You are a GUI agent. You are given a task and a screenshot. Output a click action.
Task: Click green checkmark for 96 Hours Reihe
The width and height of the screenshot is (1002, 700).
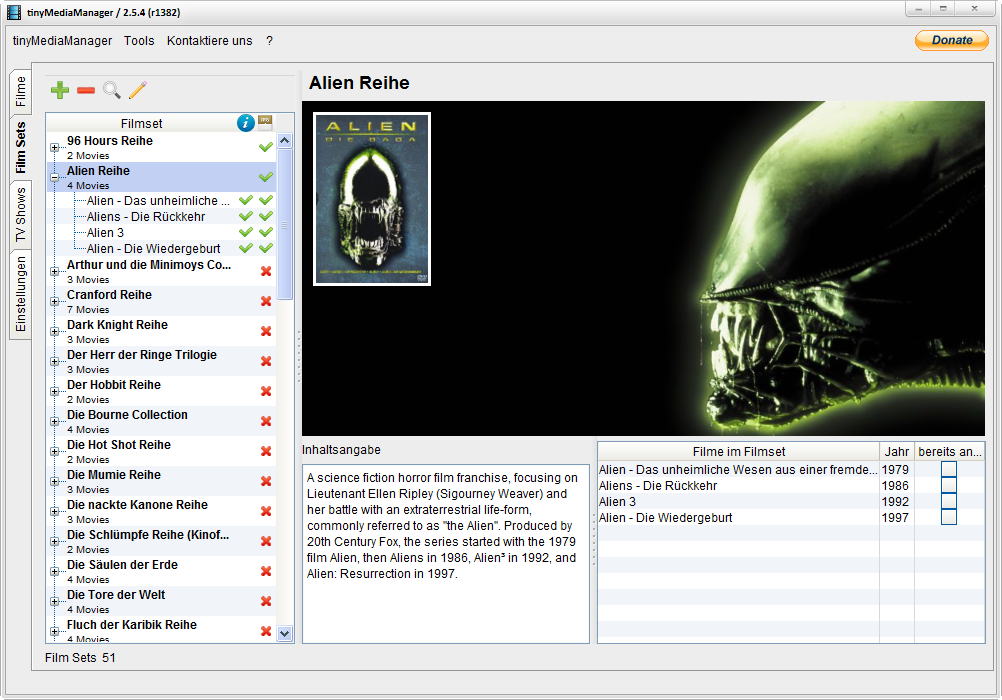click(x=266, y=147)
